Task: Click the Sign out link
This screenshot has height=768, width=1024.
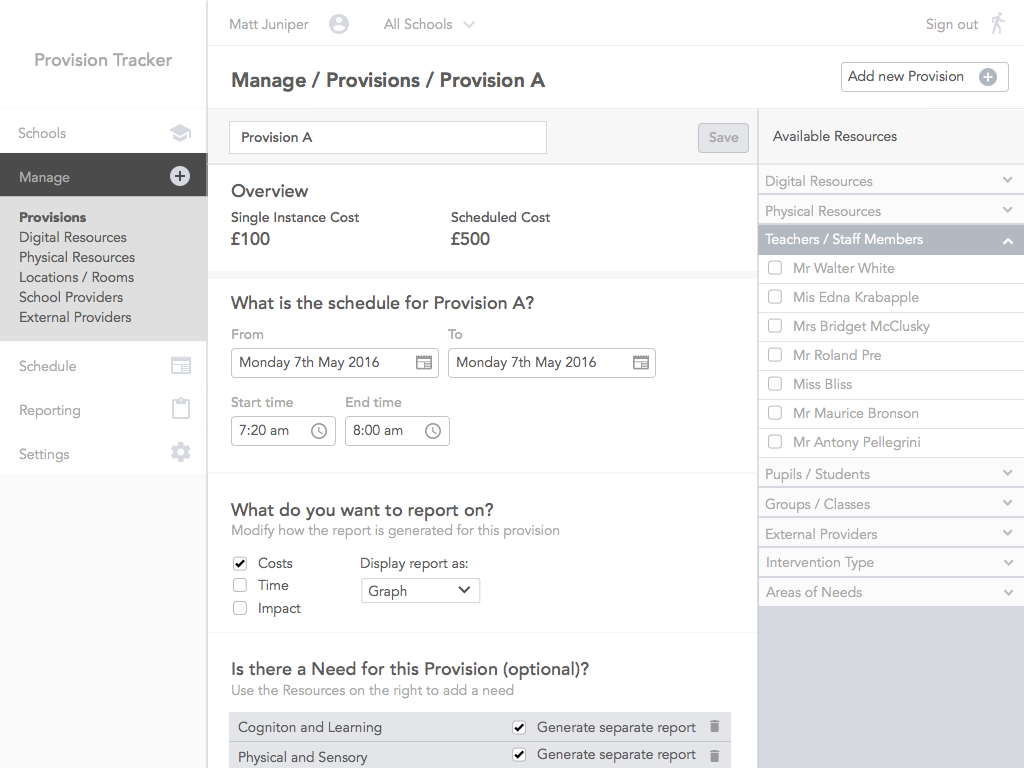Action: tap(952, 24)
